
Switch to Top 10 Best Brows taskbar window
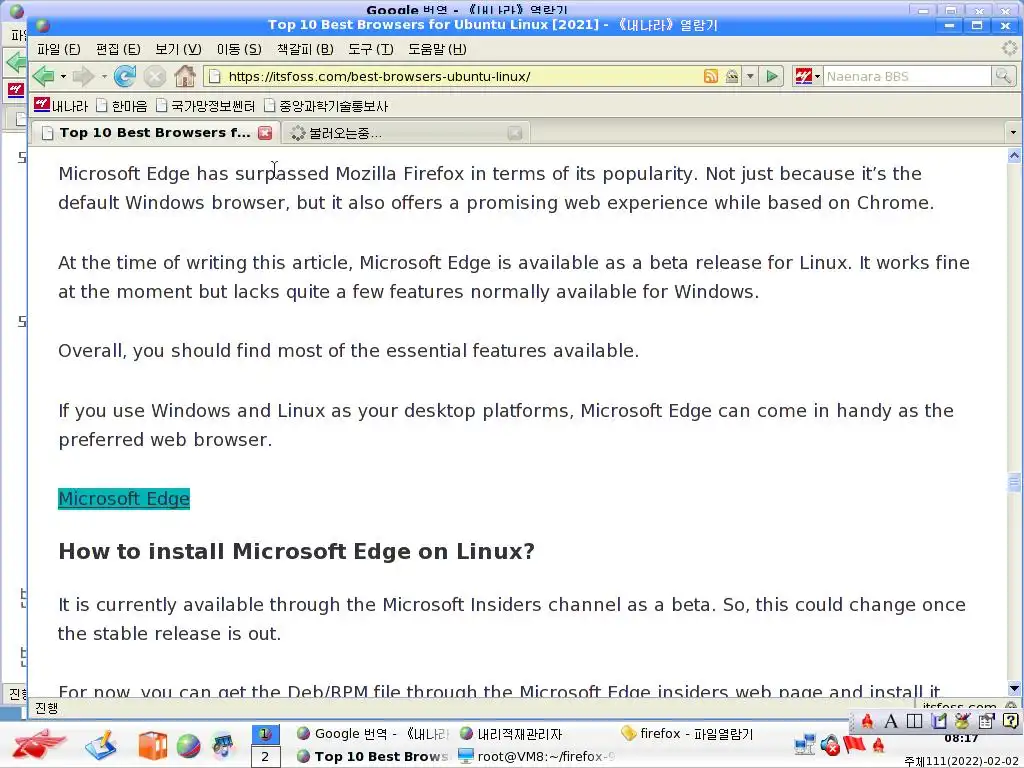point(372,756)
